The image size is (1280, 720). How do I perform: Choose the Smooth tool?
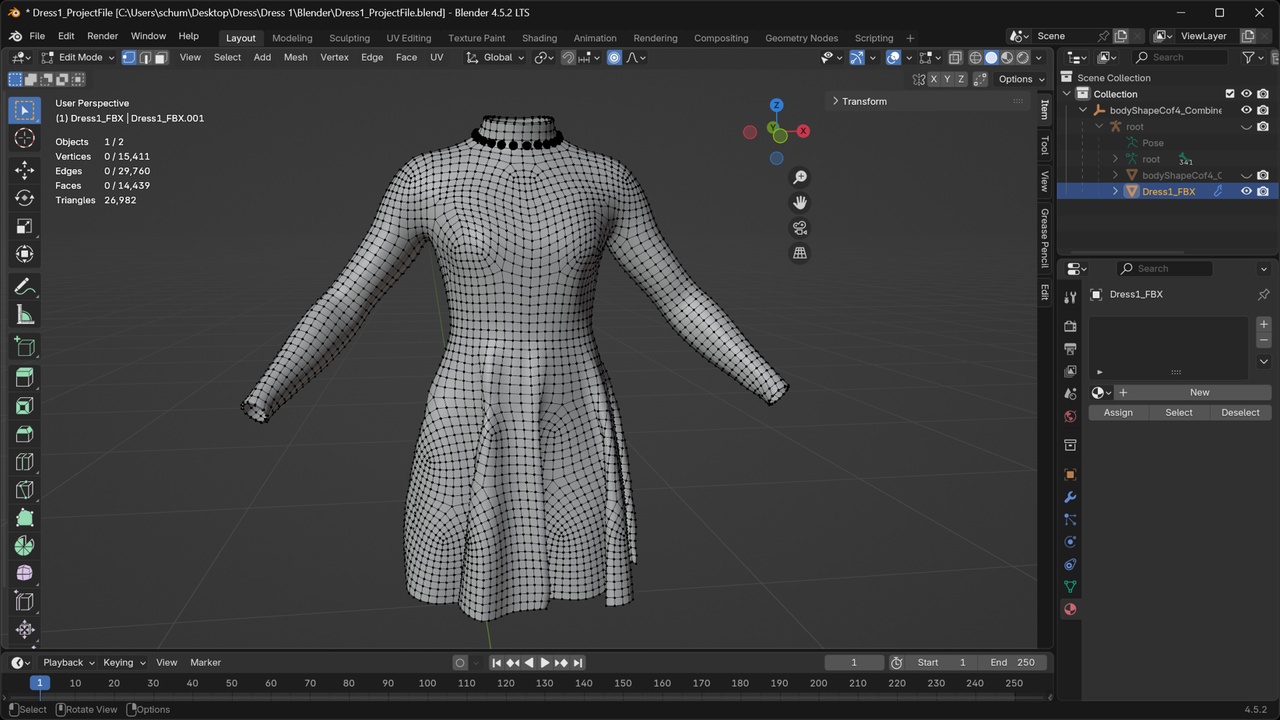(x=25, y=574)
